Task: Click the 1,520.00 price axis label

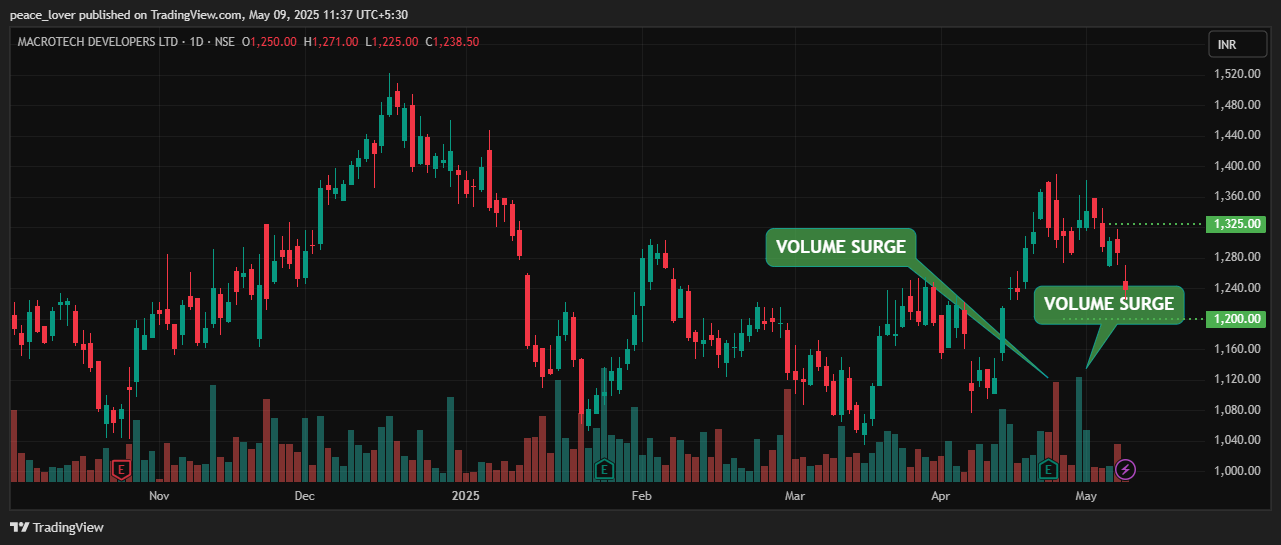Action: click(1236, 75)
